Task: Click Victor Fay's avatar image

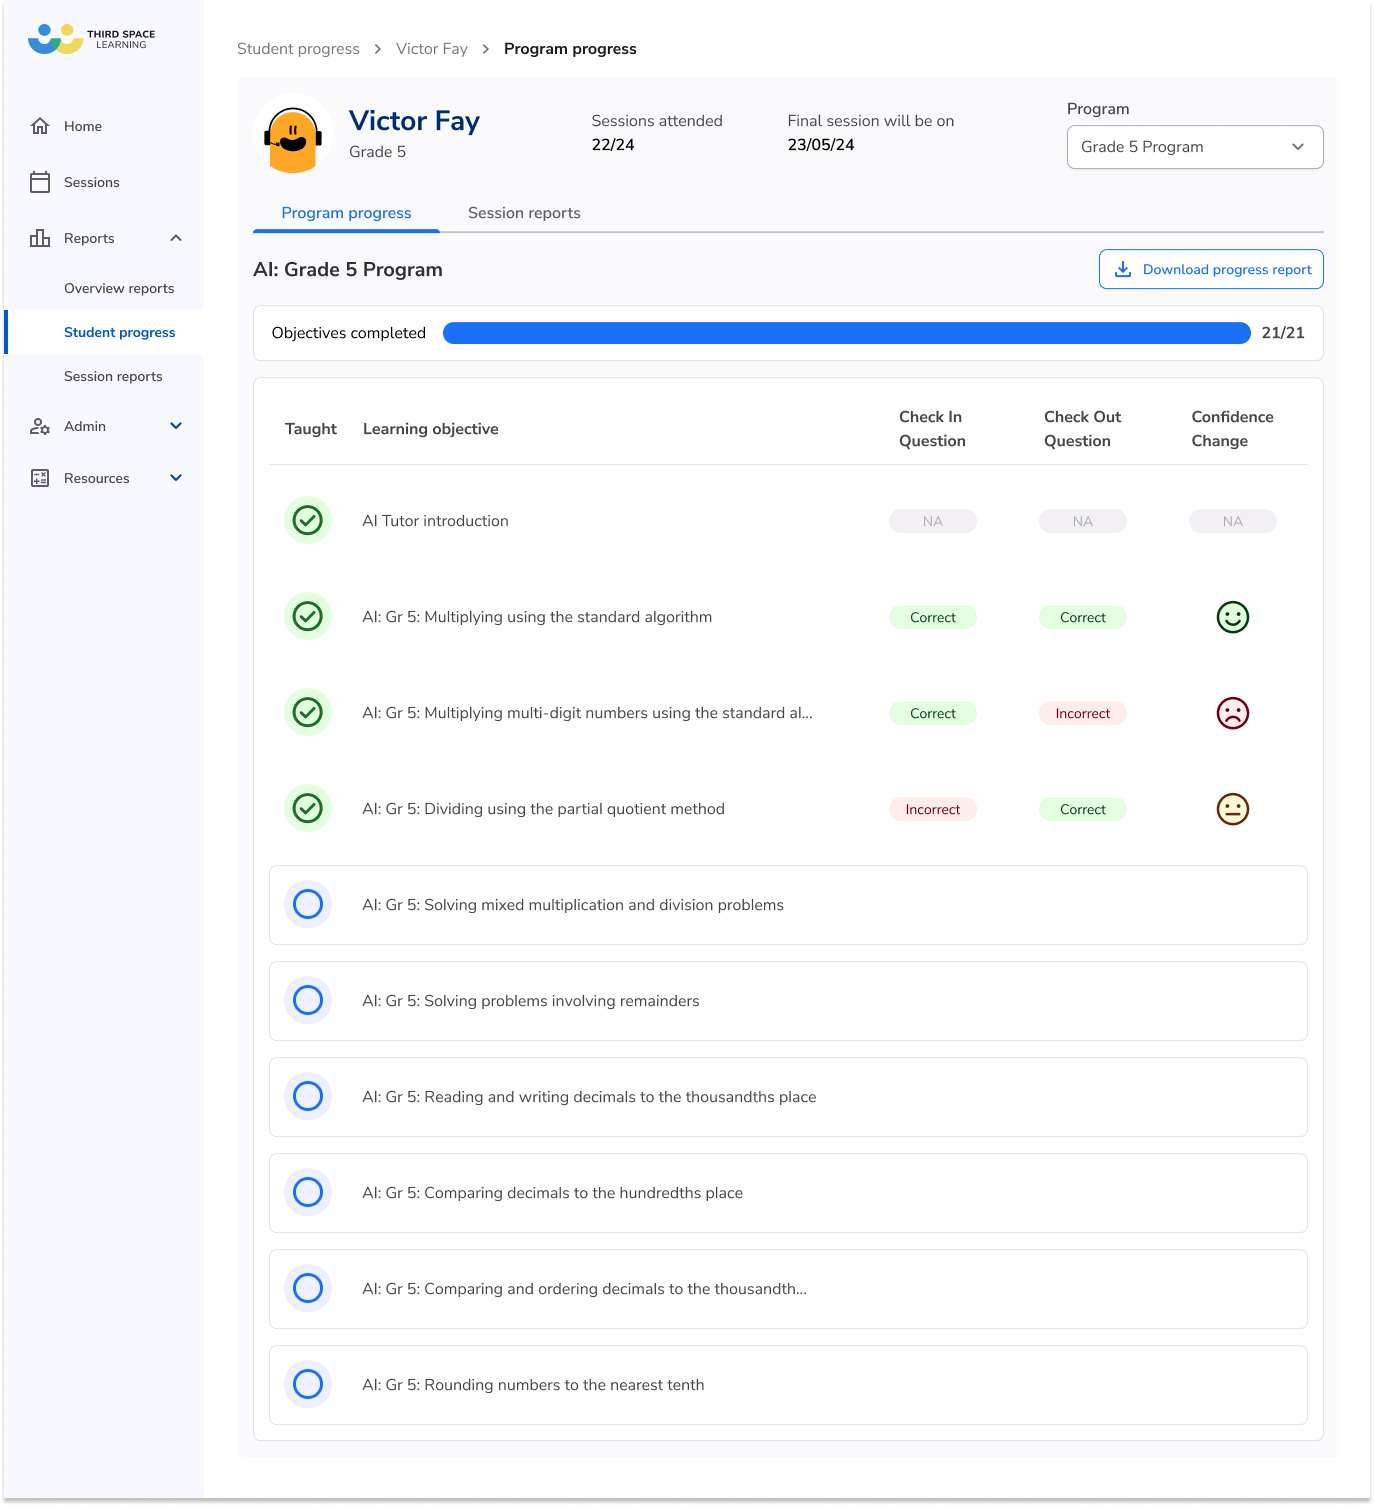Action: [x=294, y=136]
